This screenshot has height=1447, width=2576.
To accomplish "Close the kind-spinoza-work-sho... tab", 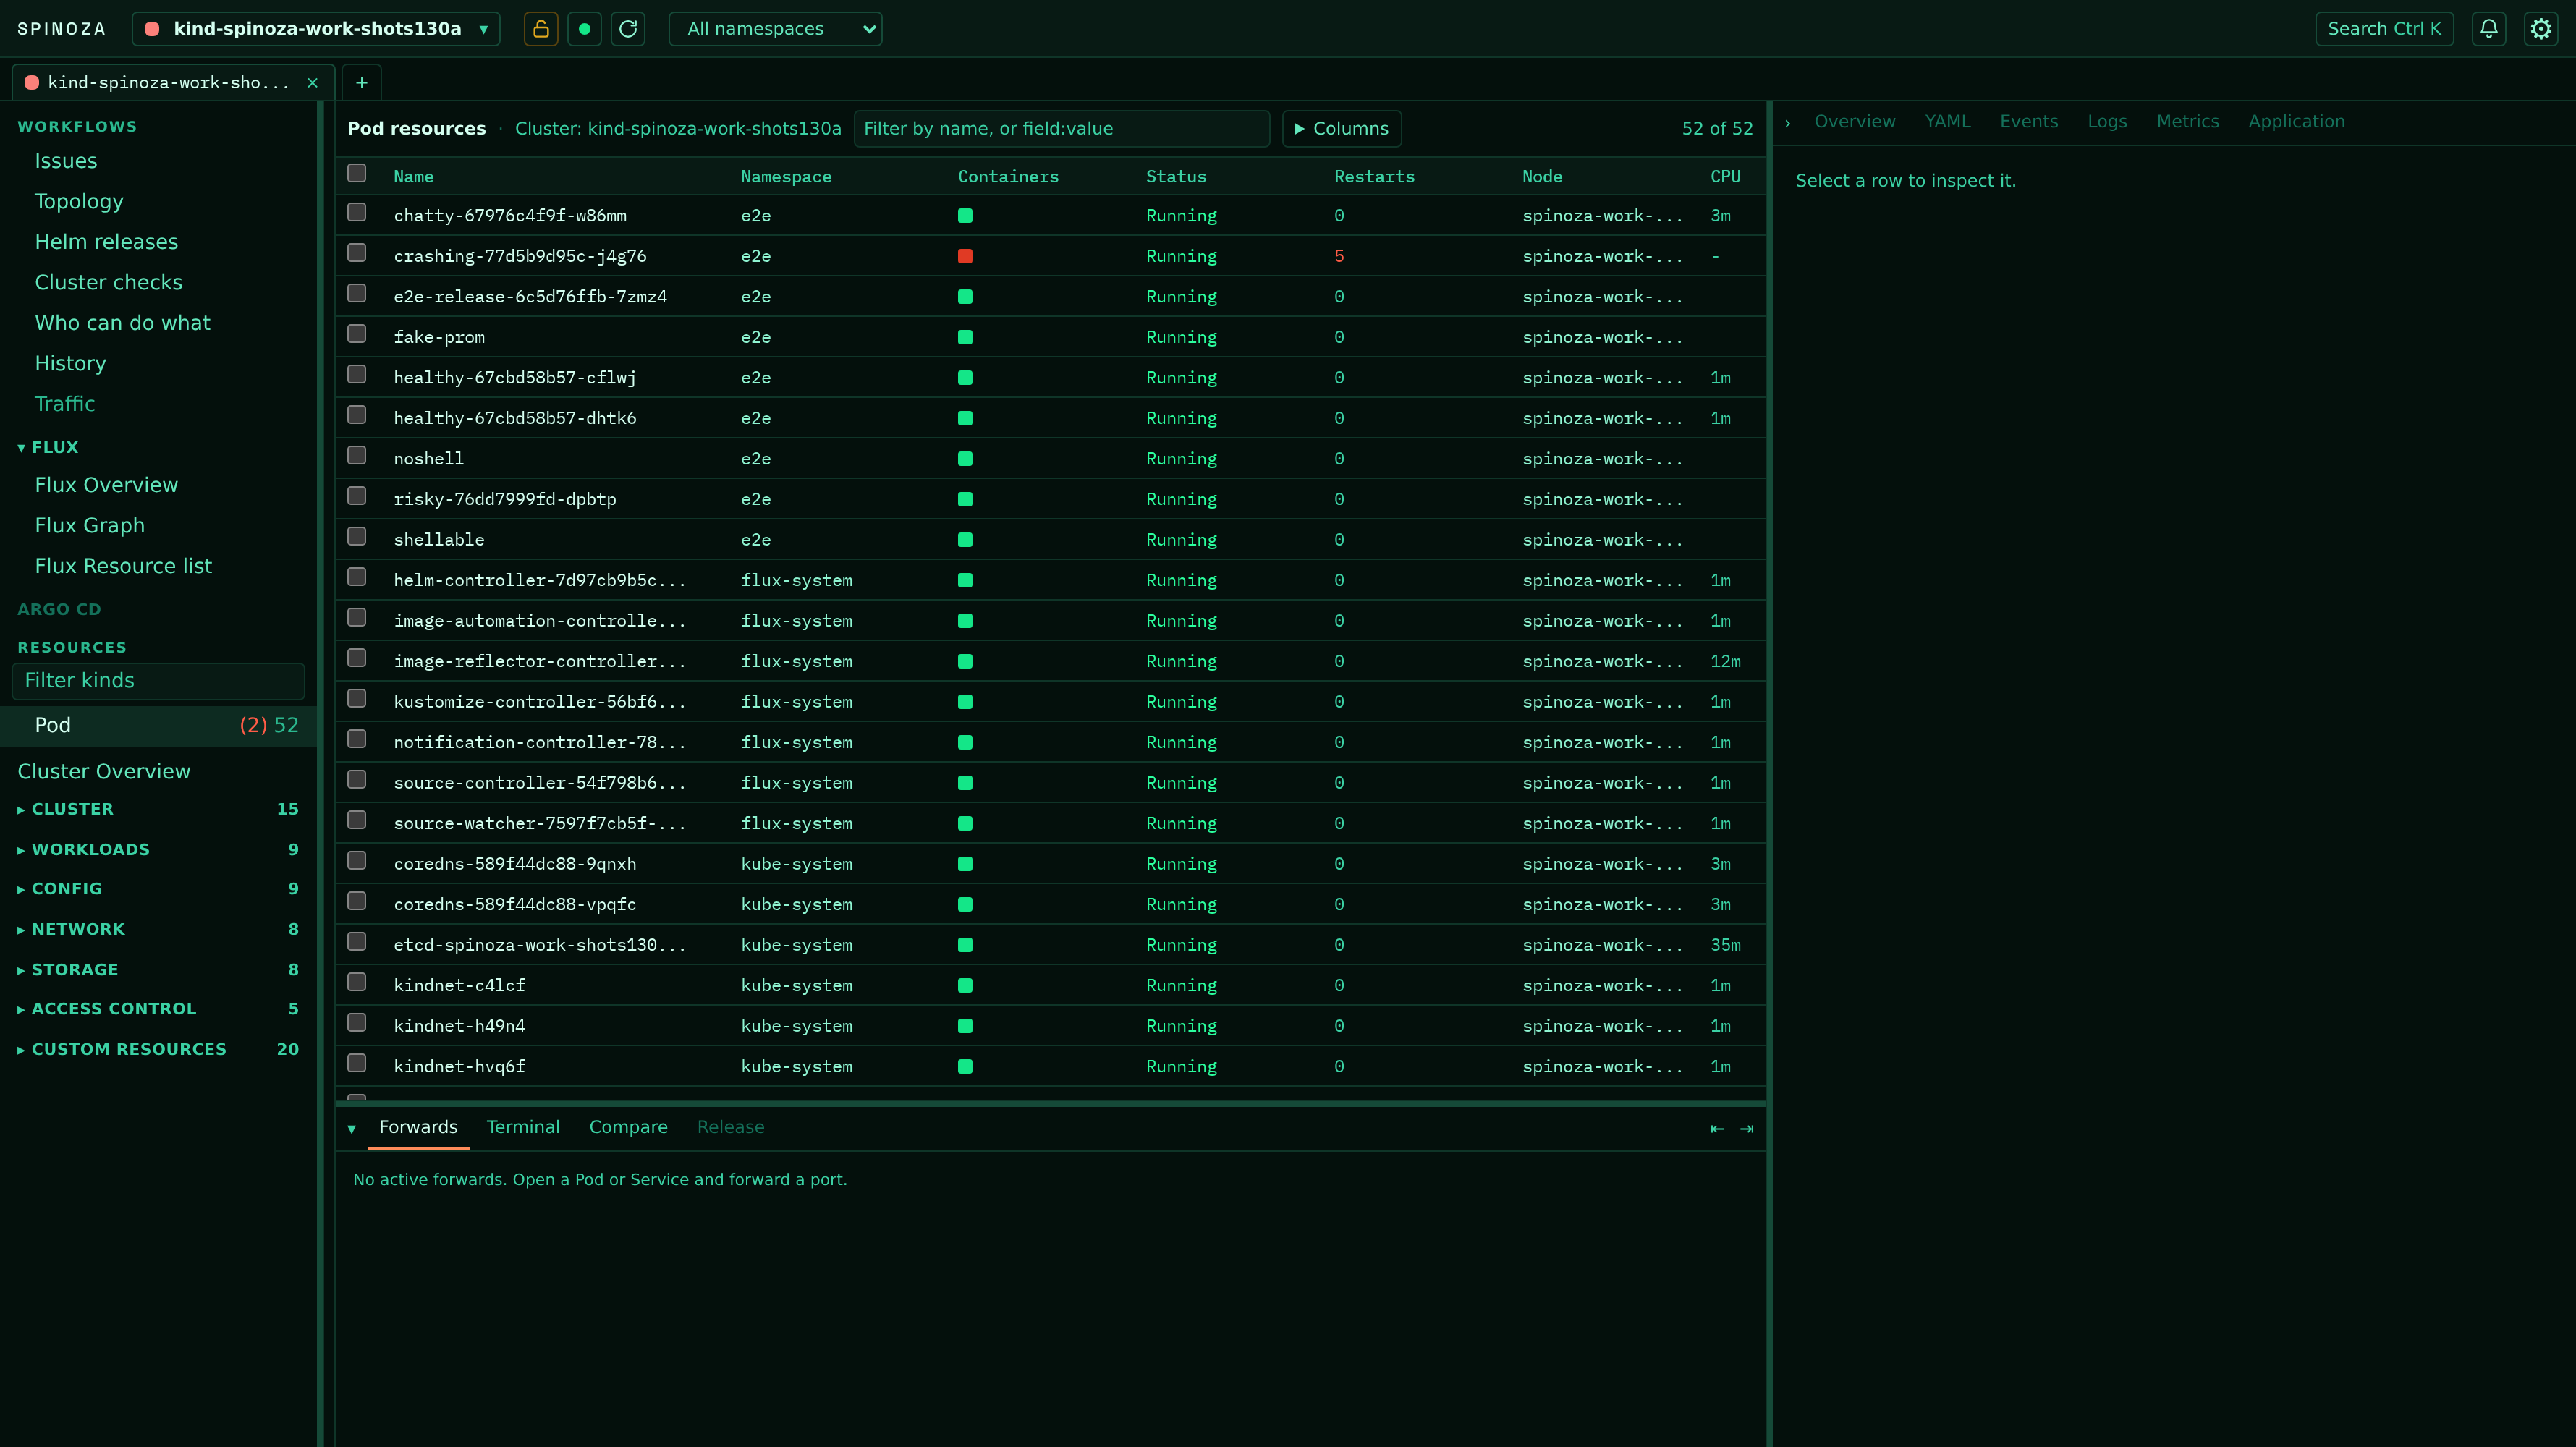I will (312, 83).
